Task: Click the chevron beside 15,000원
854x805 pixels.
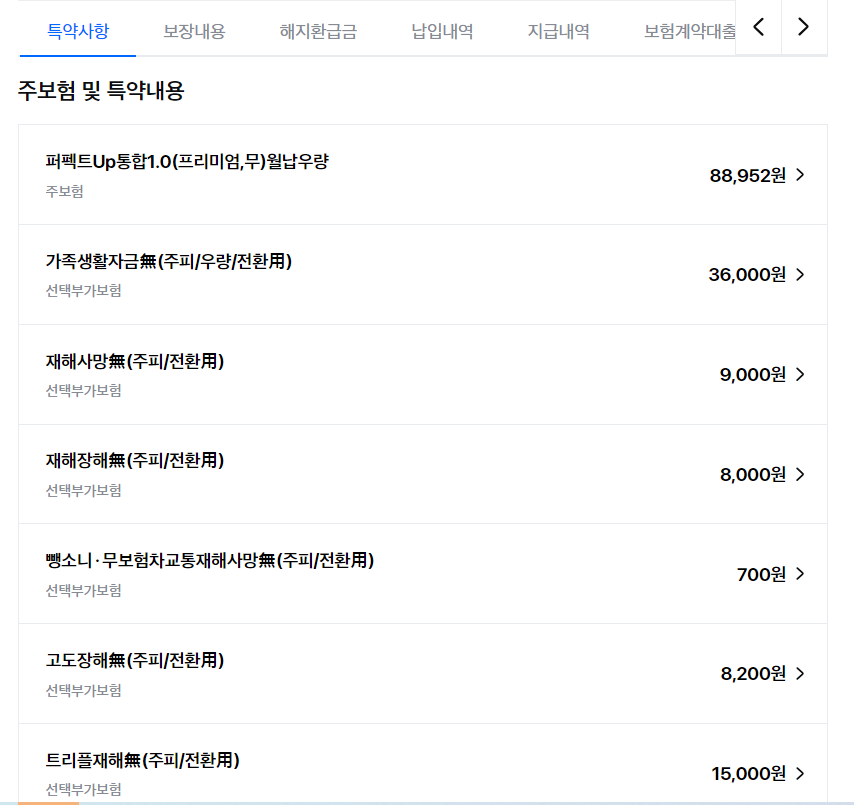Action: click(799, 773)
